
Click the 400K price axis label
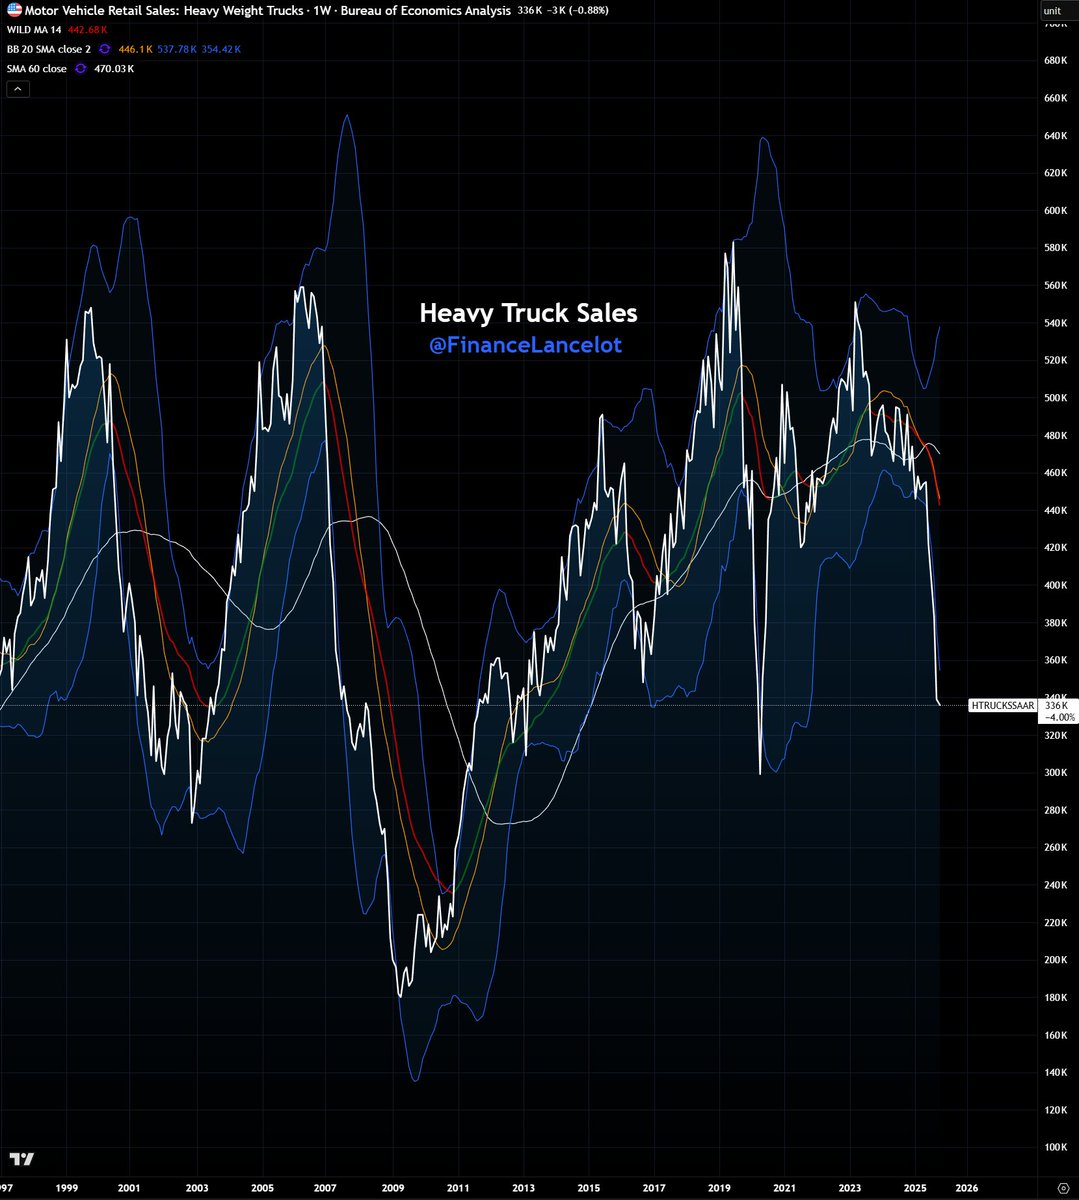tap(1055, 585)
